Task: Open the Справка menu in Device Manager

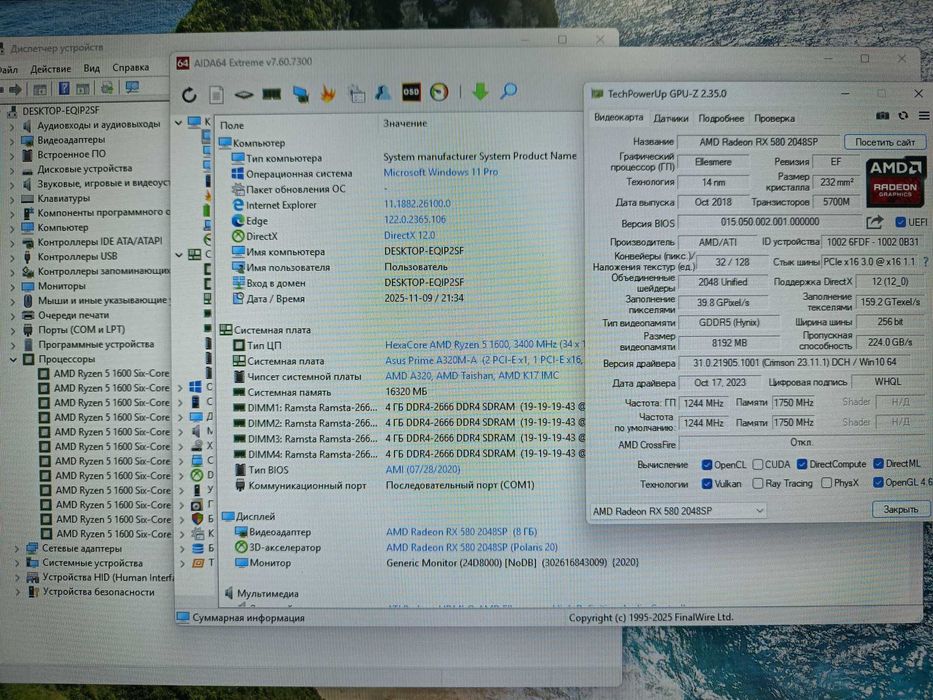Action: tap(130, 68)
